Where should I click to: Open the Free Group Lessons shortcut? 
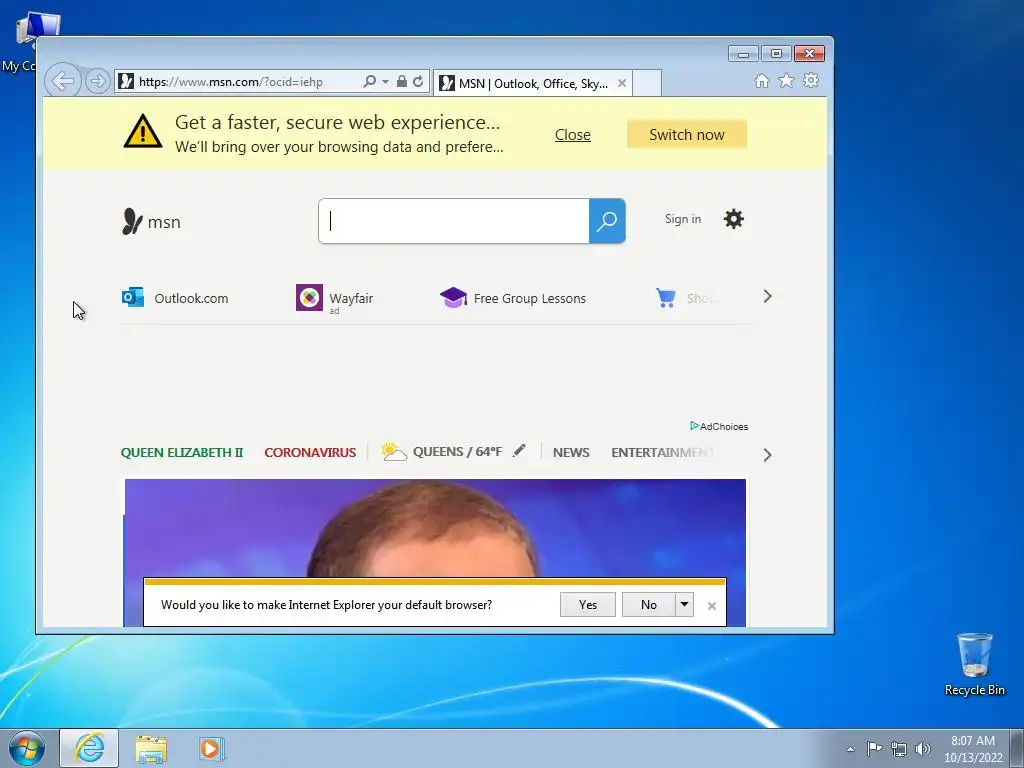(x=513, y=298)
